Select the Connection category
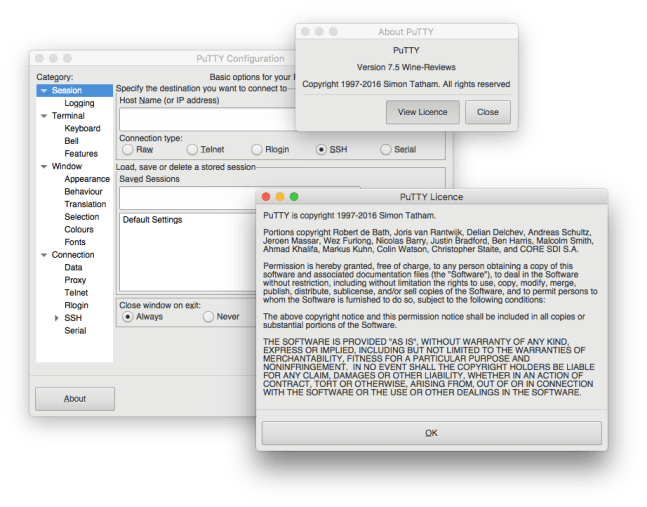Screen dimensions: 647x507 click(73, 255)
